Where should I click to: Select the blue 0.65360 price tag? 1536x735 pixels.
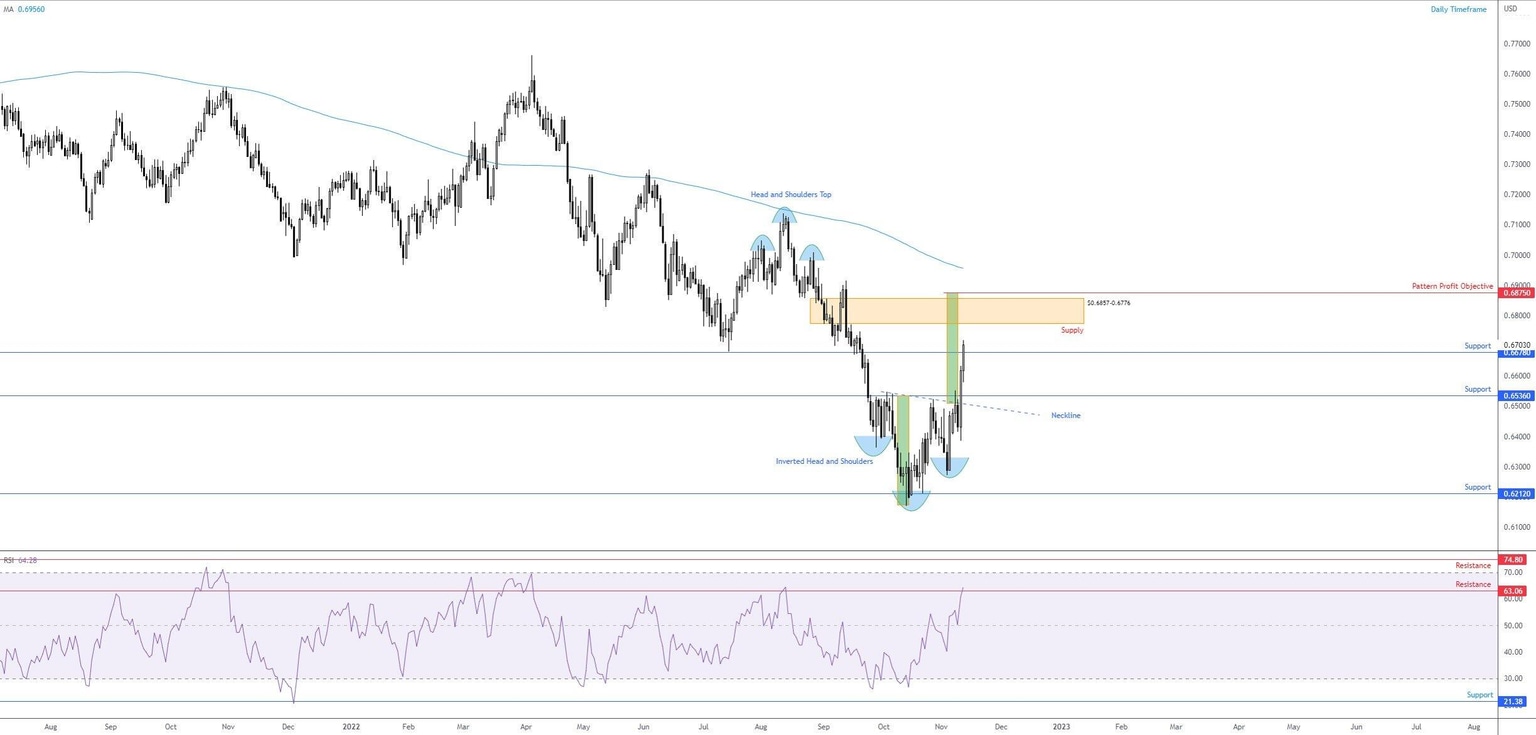click(x=1515, y=396)
